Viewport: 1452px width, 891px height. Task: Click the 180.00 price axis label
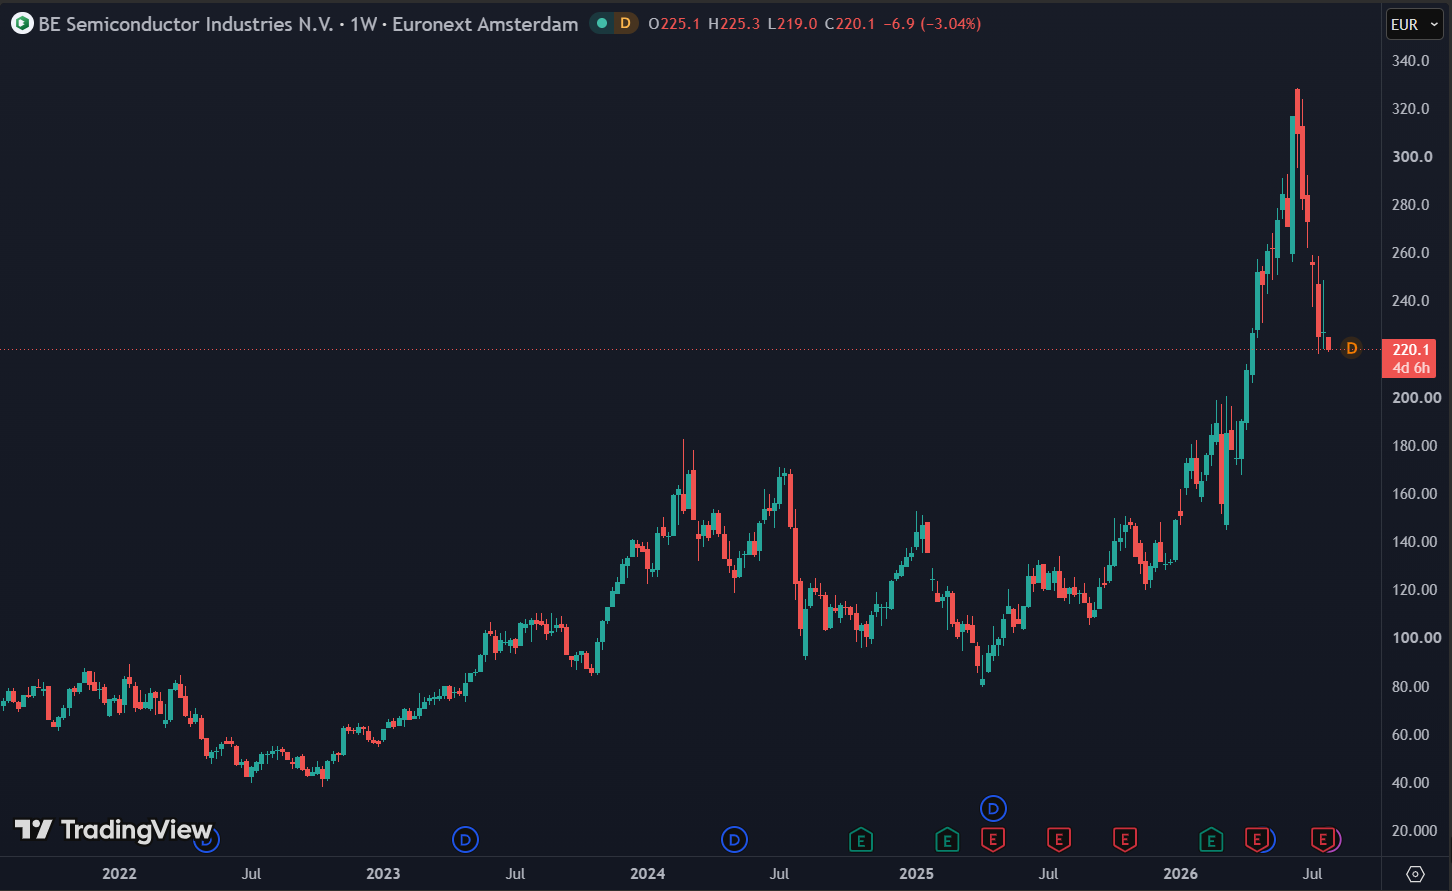1417,446
